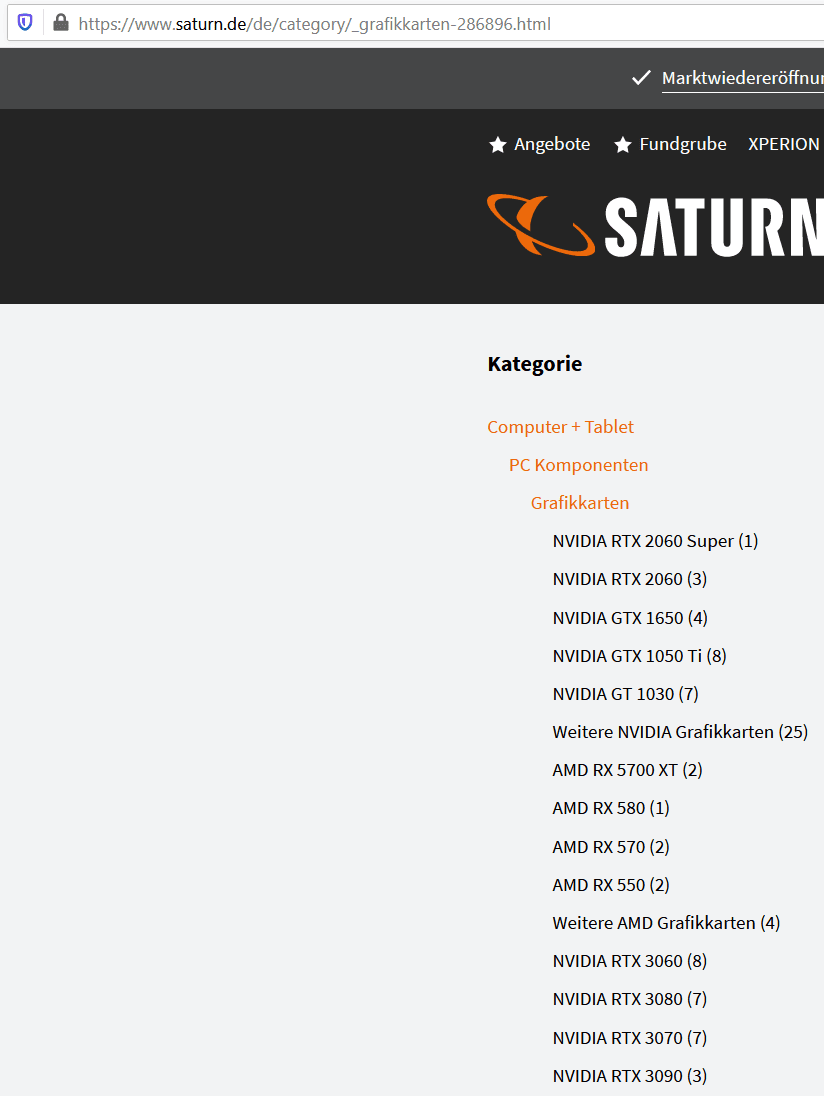Viewport: 824px width, 1096px height.
Task: Open Weitere NVIDIA Grafikkarten (25)
Action: 680,732
